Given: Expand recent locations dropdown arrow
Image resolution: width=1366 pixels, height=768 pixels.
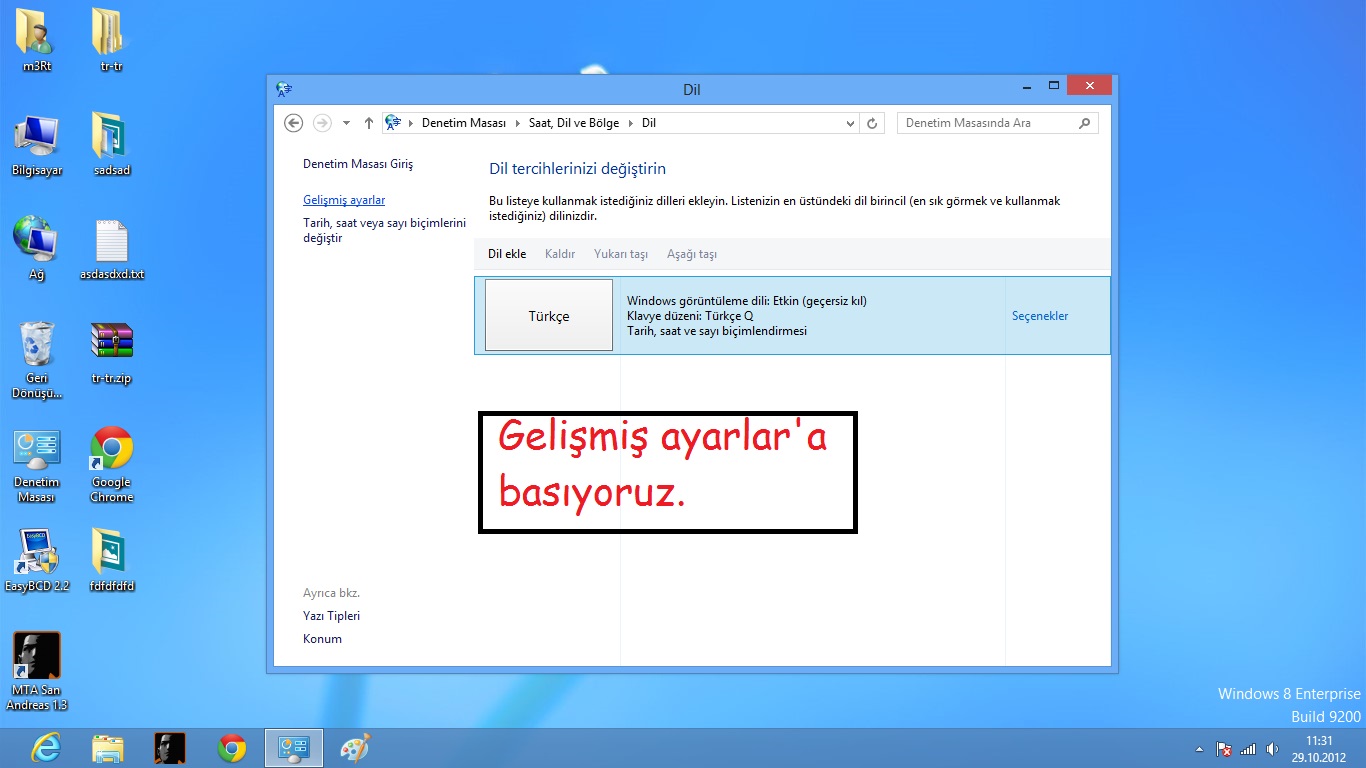Looking at the screenshot, I should click(x=346, y=123).
